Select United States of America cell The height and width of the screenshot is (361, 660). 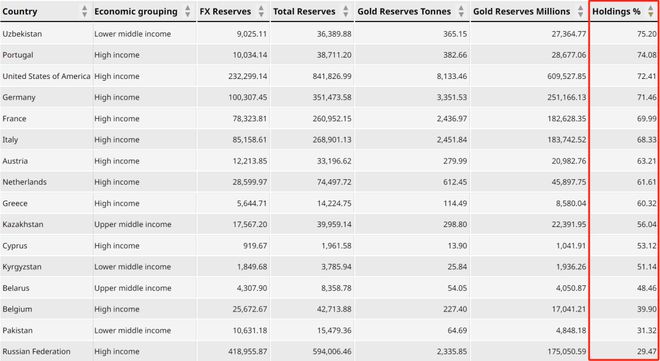point(46,77)
